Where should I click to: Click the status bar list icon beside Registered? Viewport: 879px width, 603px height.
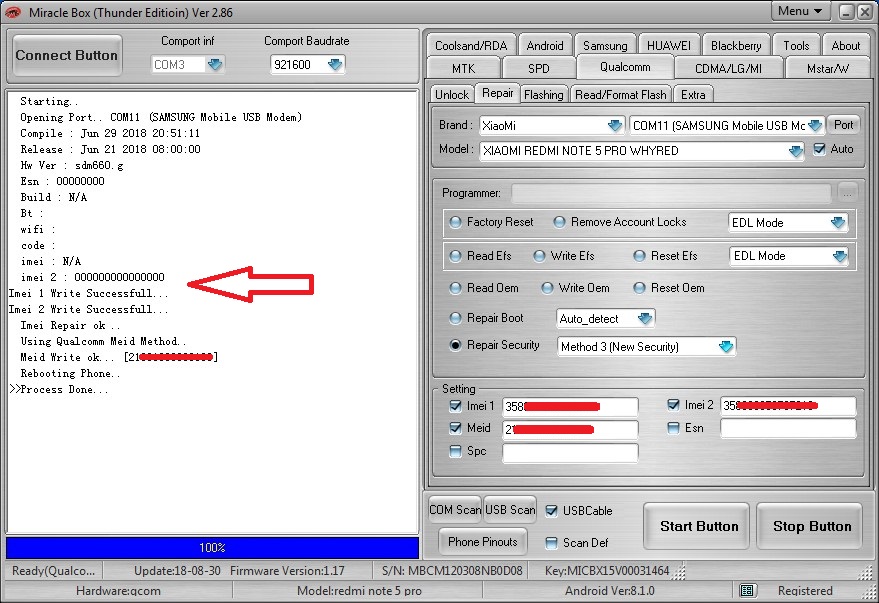[747, 590]
